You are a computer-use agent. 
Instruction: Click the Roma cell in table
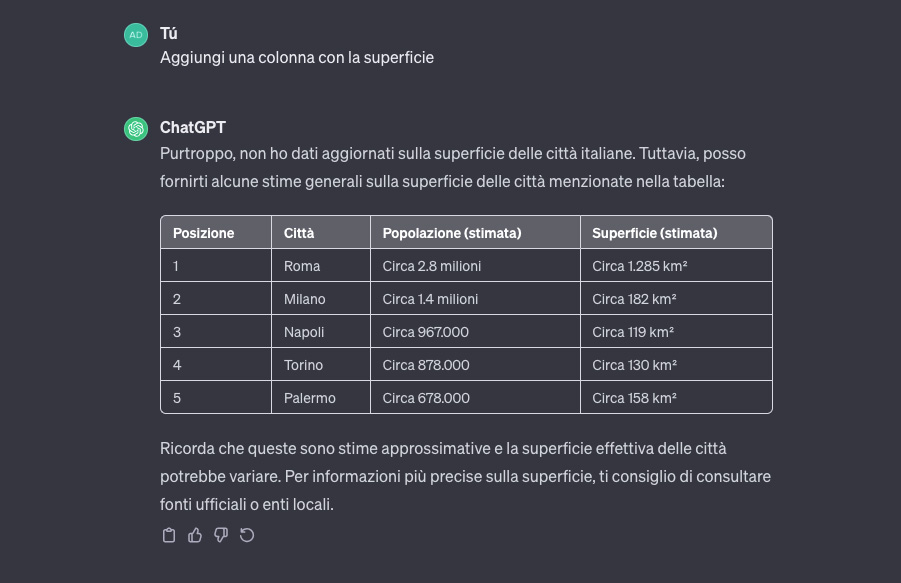click(x=302, y=266)
